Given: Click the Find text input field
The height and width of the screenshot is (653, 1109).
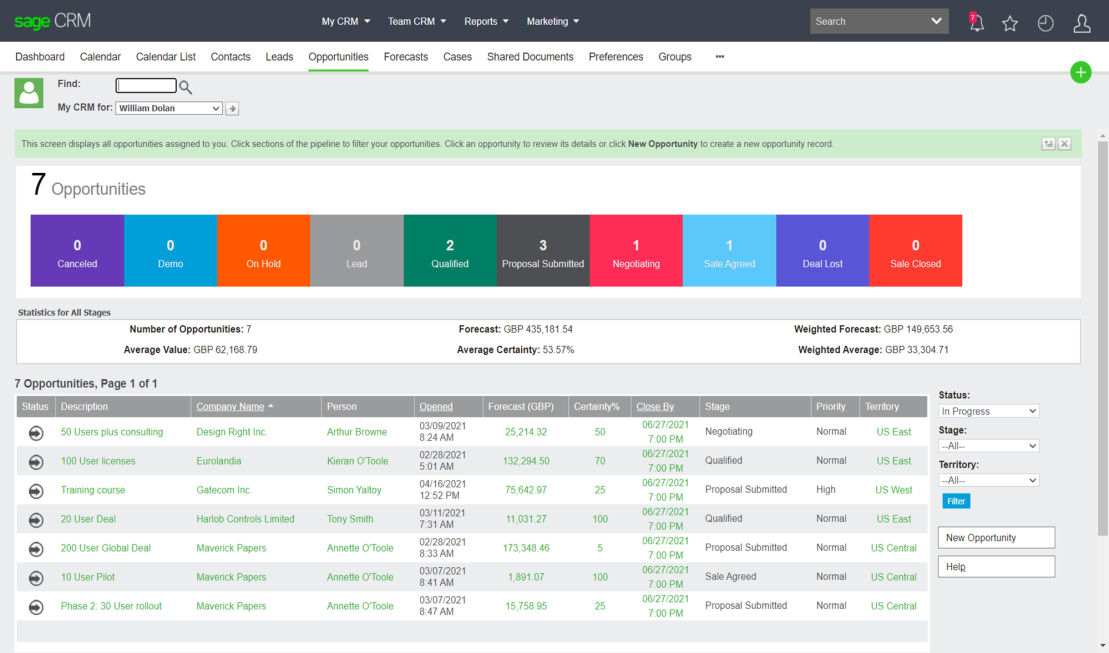Looking at the screenshot, I should click(x=146, y=86).
